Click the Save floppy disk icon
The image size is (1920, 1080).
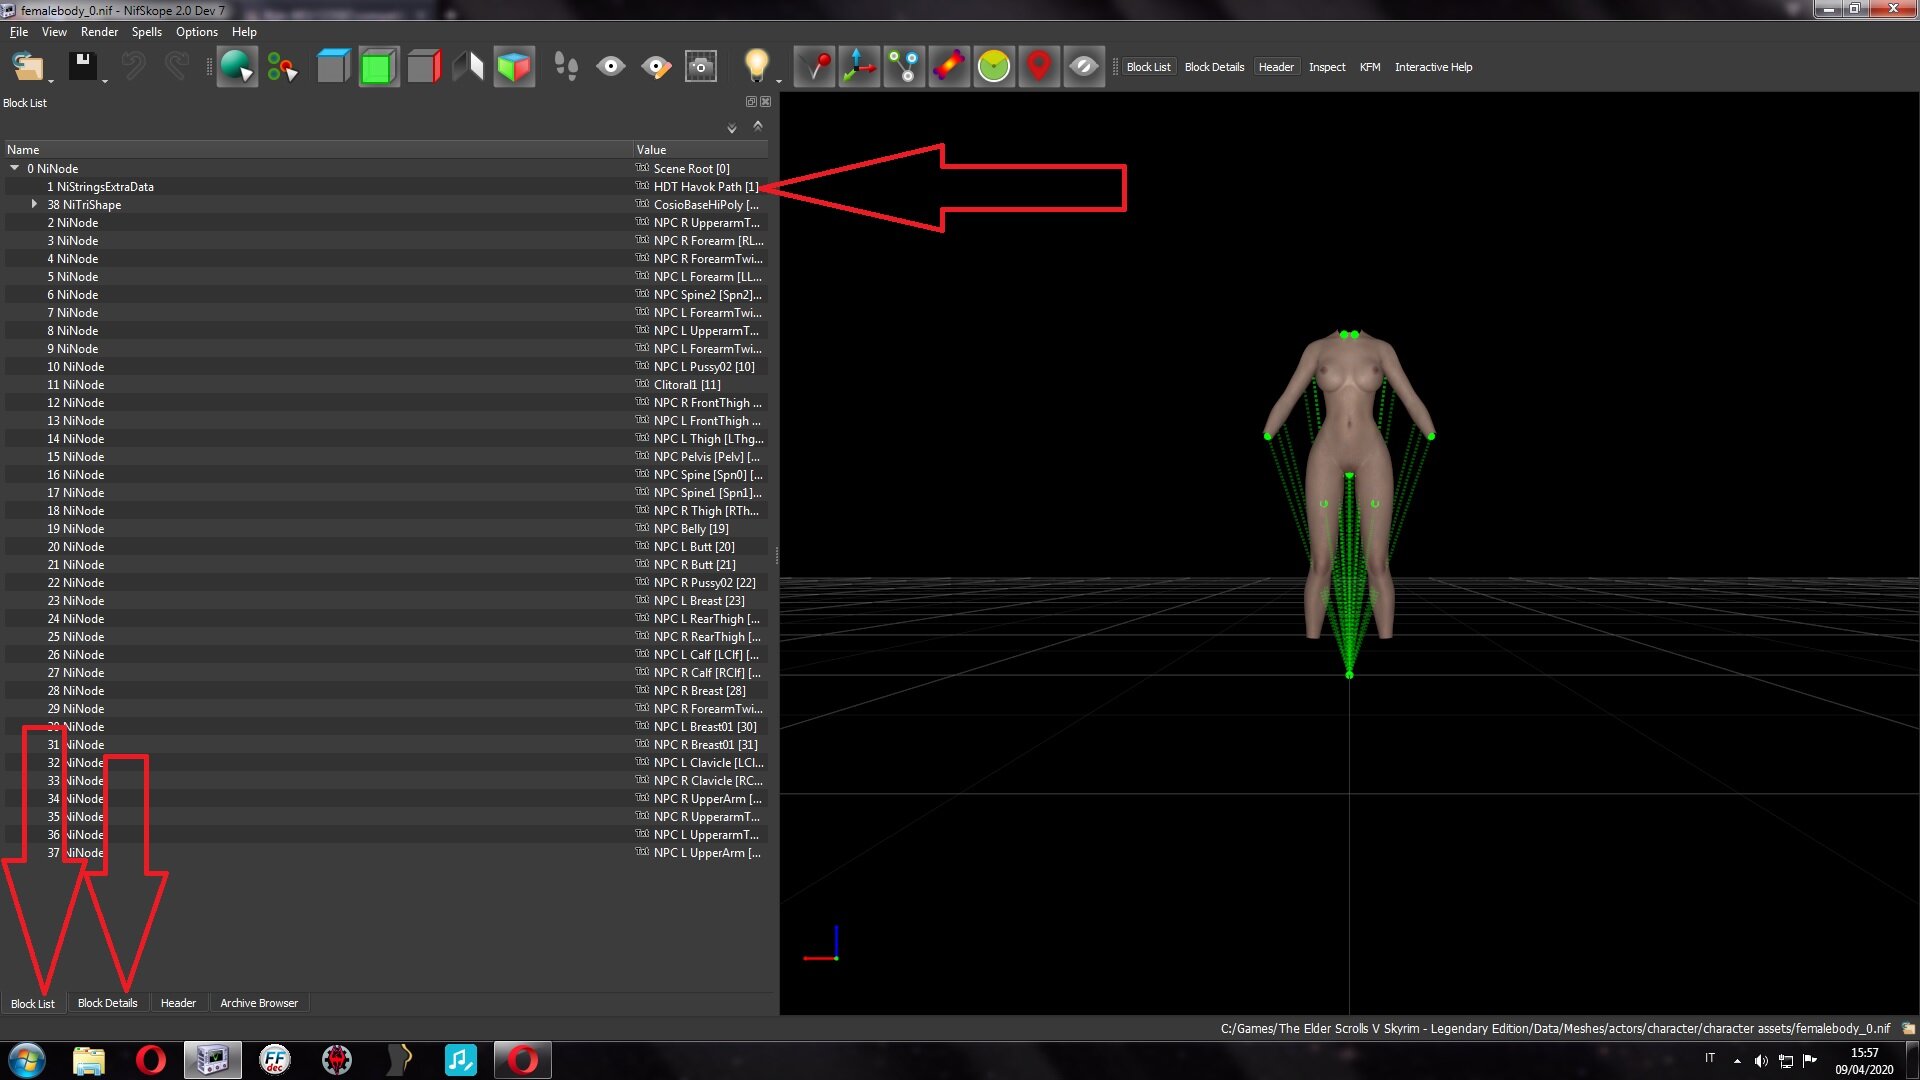(x=82, y=67)
